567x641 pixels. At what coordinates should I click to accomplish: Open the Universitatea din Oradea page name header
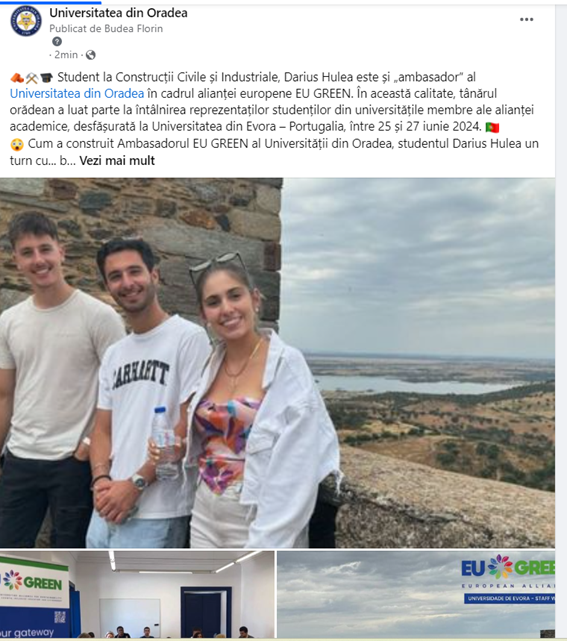point(118,13)
